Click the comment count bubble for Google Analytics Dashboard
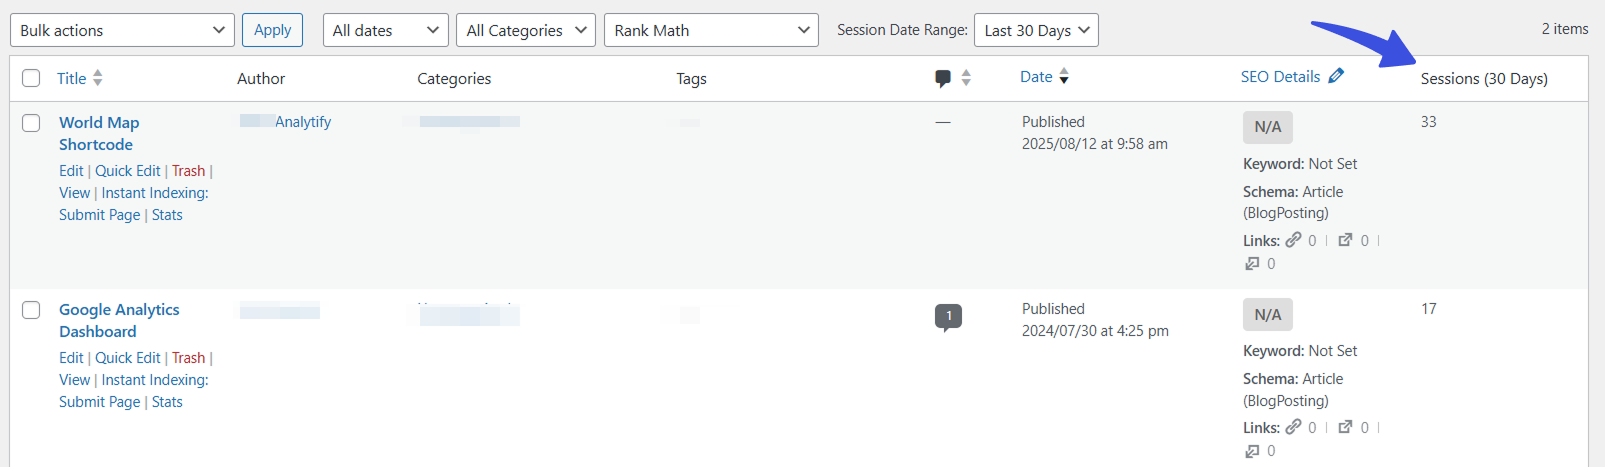Image resolution: width=1605 pixels, height=467 pixels. point(948,317)
